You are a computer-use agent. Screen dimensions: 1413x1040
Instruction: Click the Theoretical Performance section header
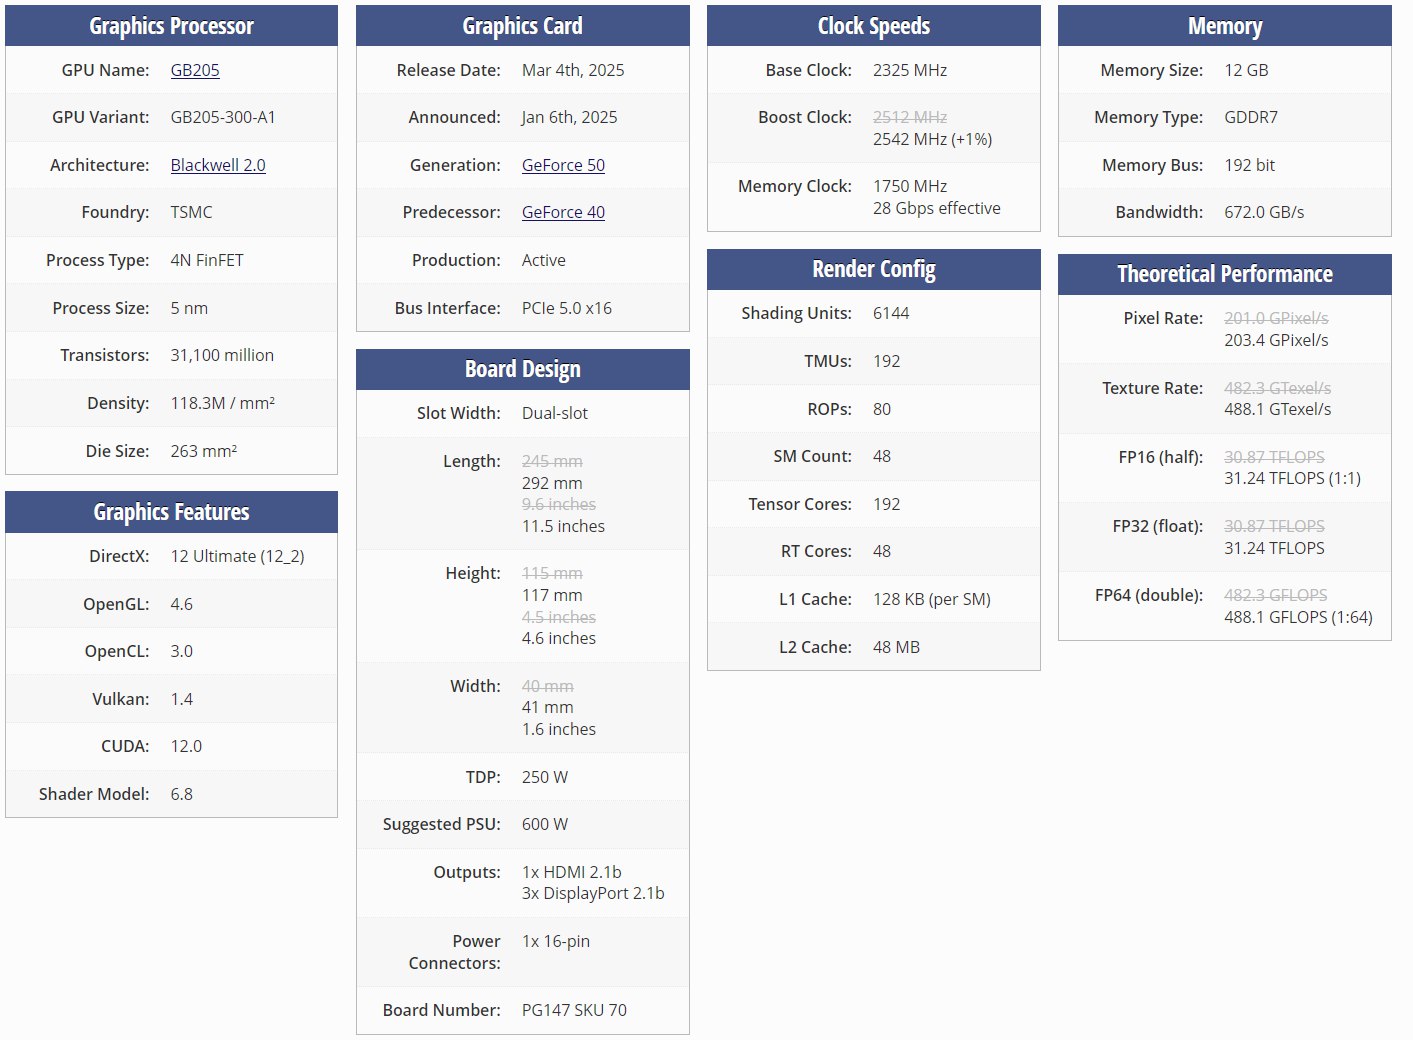1224,274
